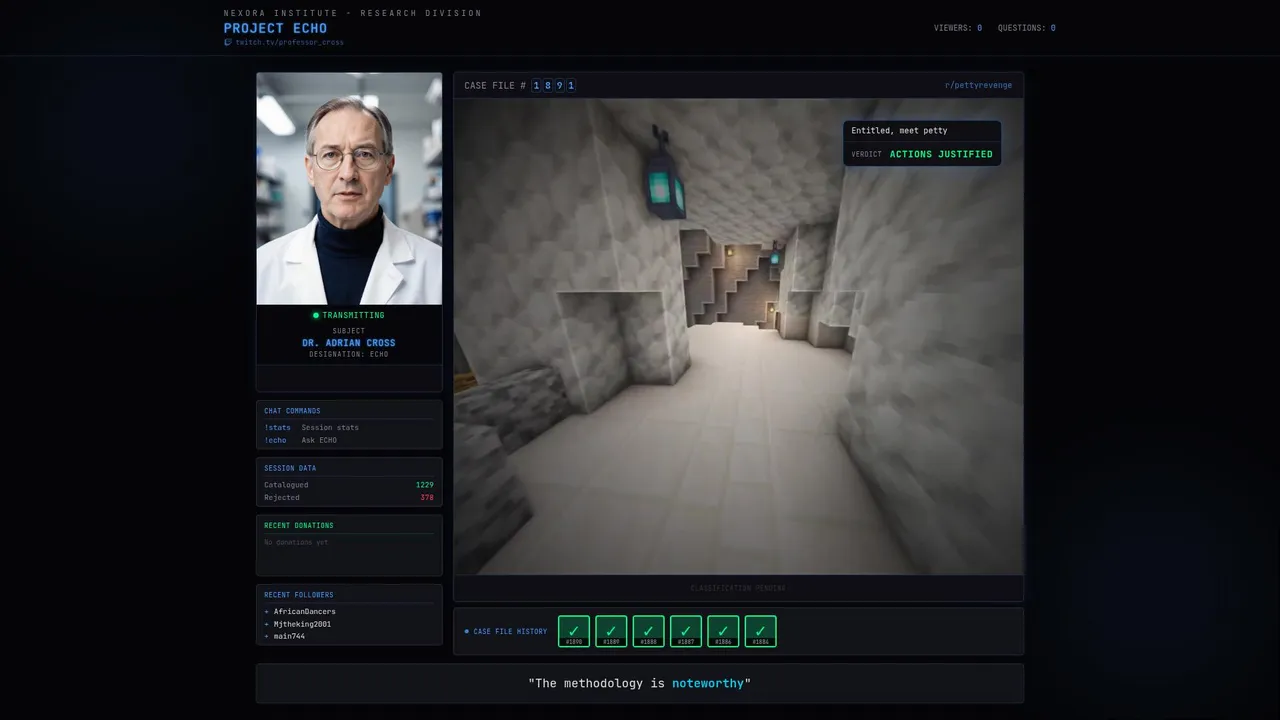The height and width of the screenshot is (720, 1280).
Task: Click the QUESTIONS counter
Action: coord(1027,28)
